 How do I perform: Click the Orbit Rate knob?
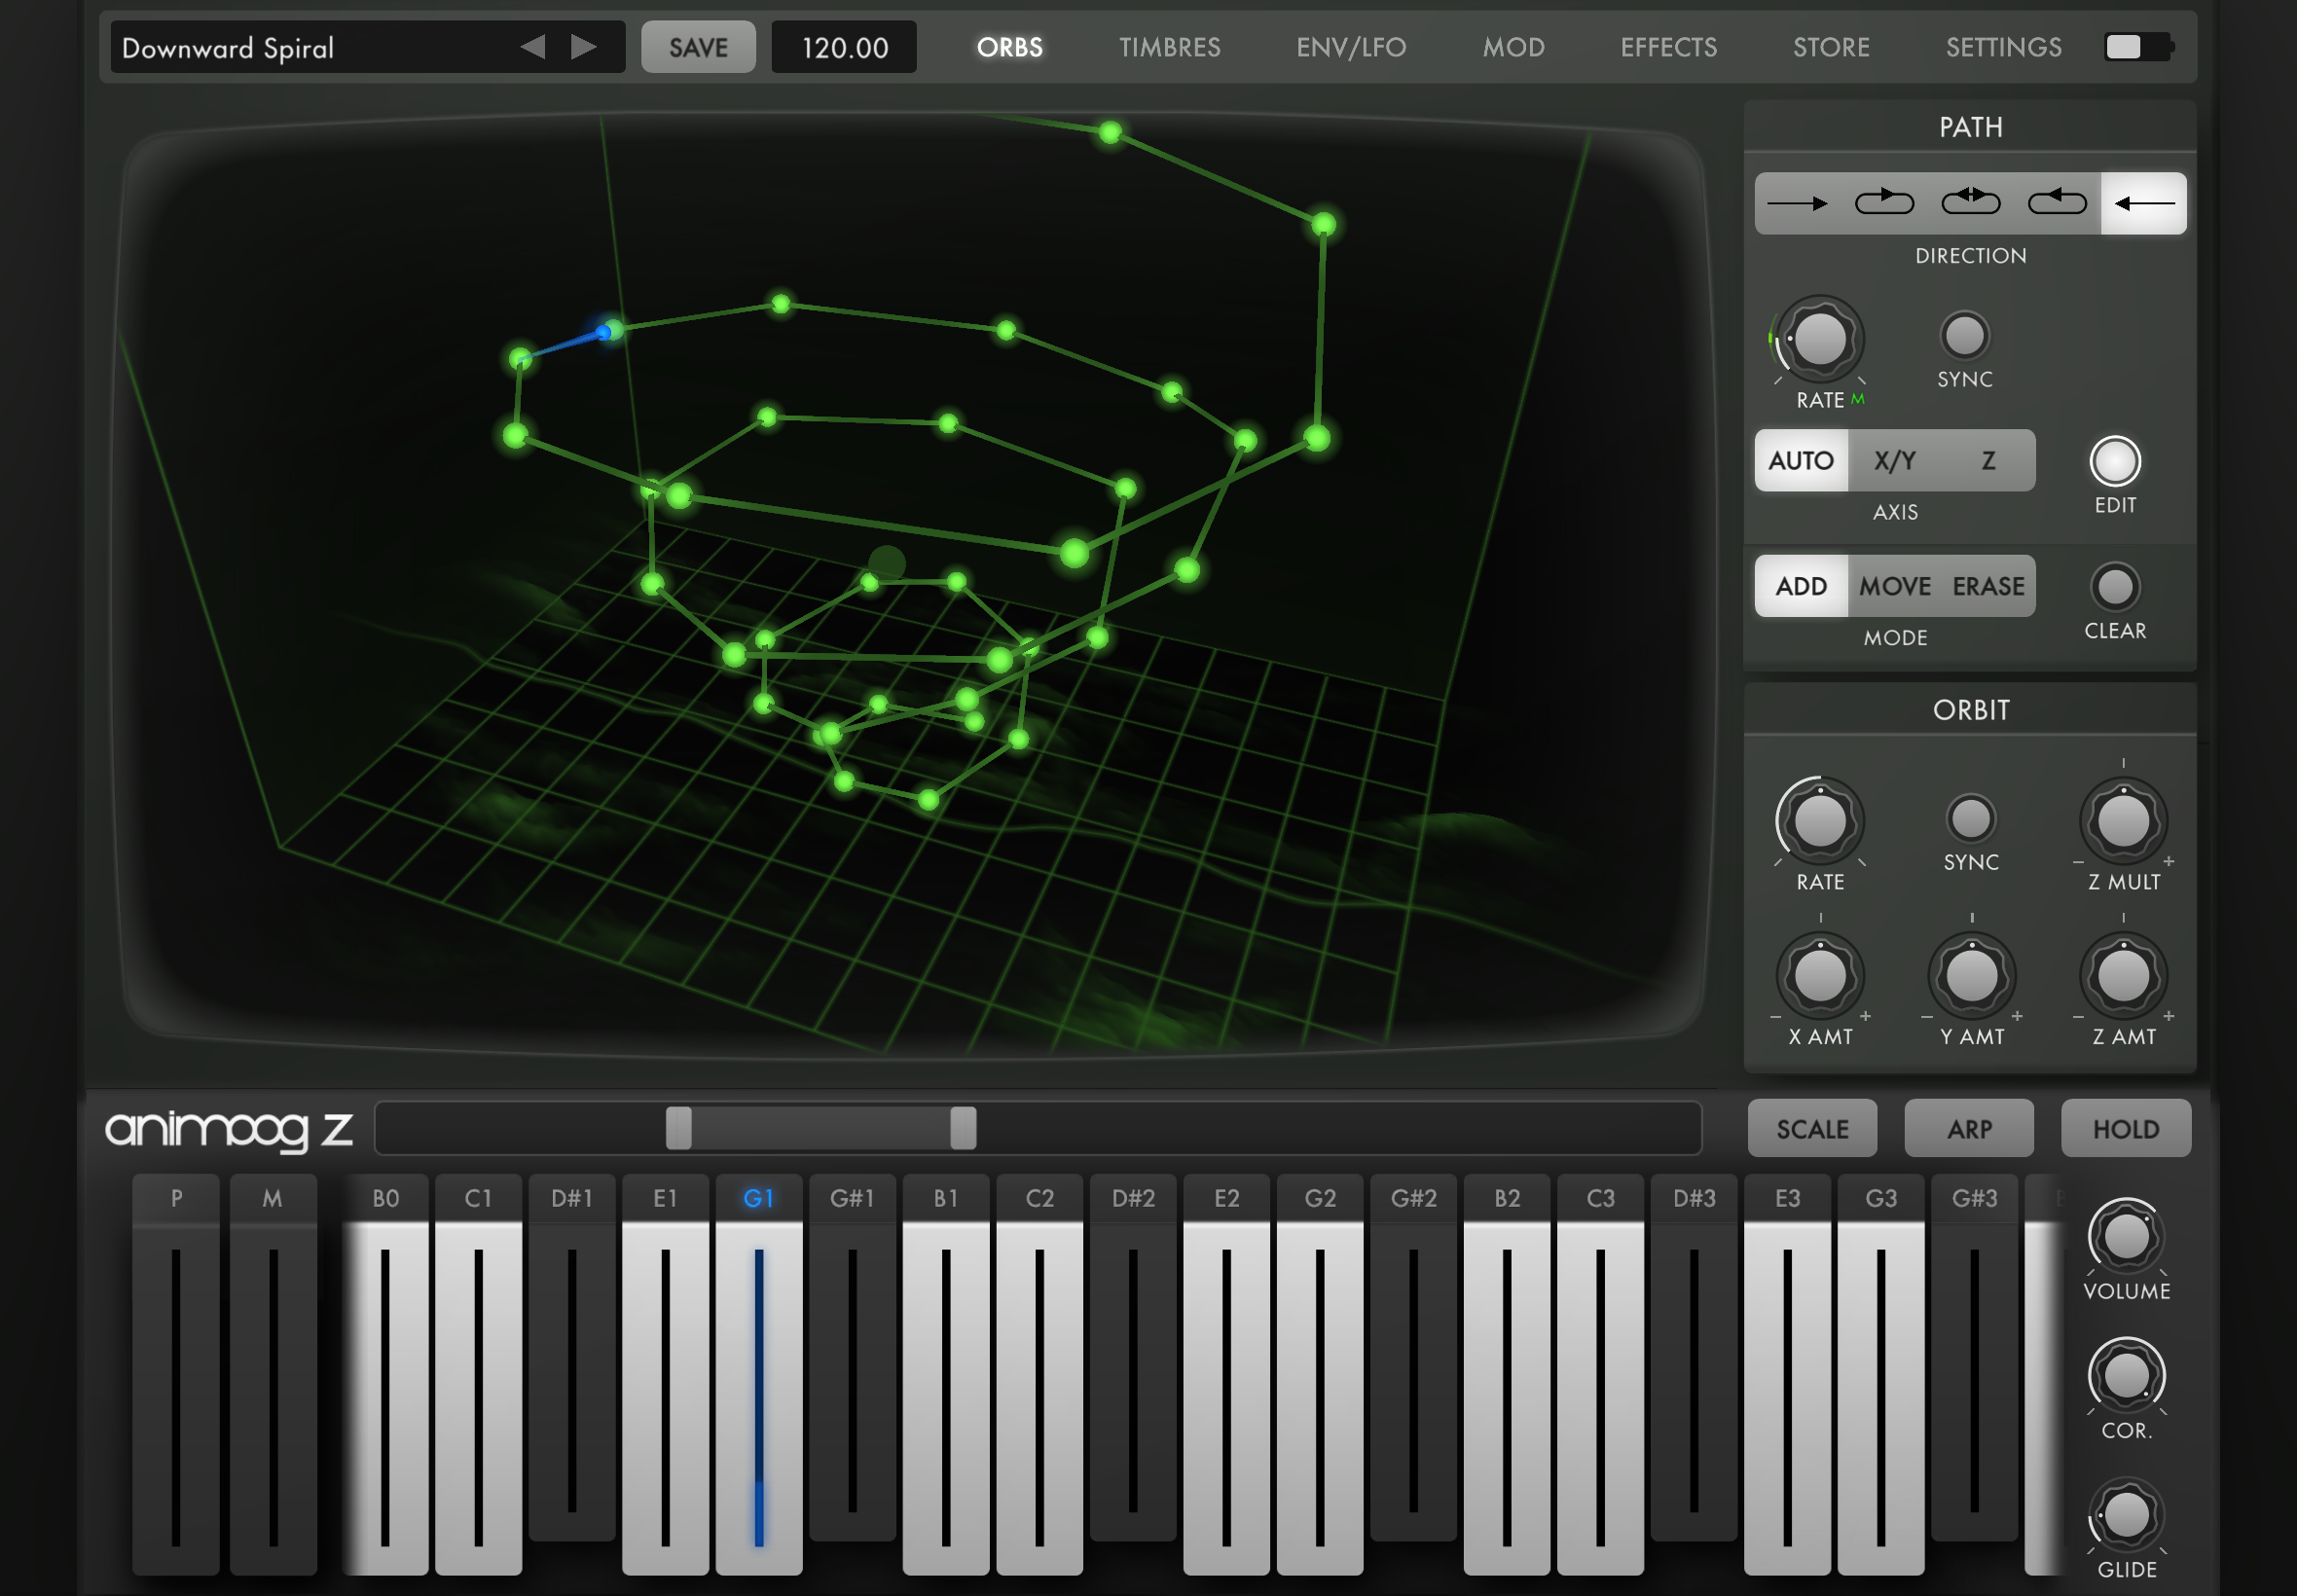click(x=1820, y=822)
